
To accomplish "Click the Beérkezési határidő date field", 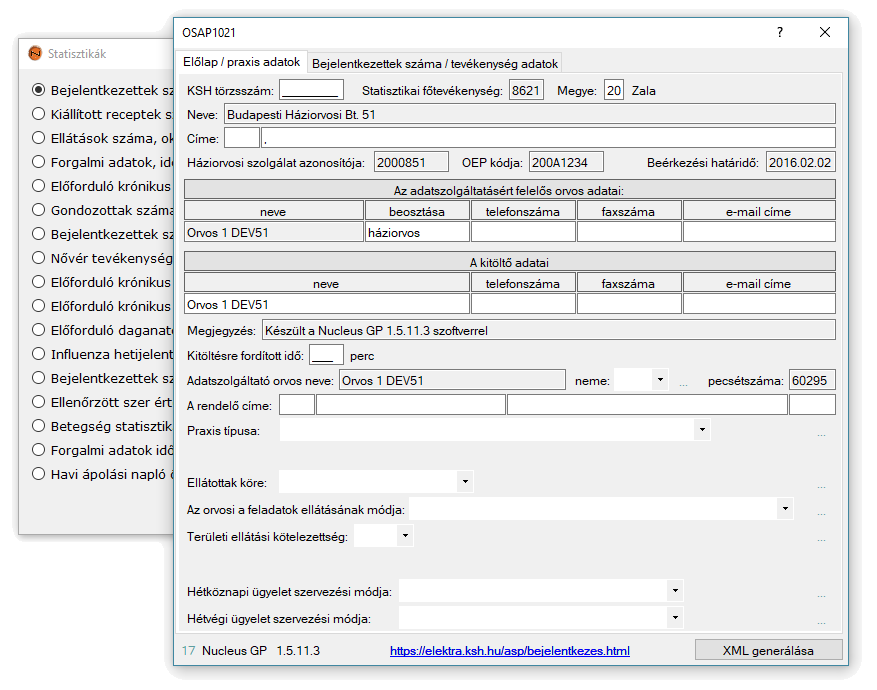I will tap(801, 162).
